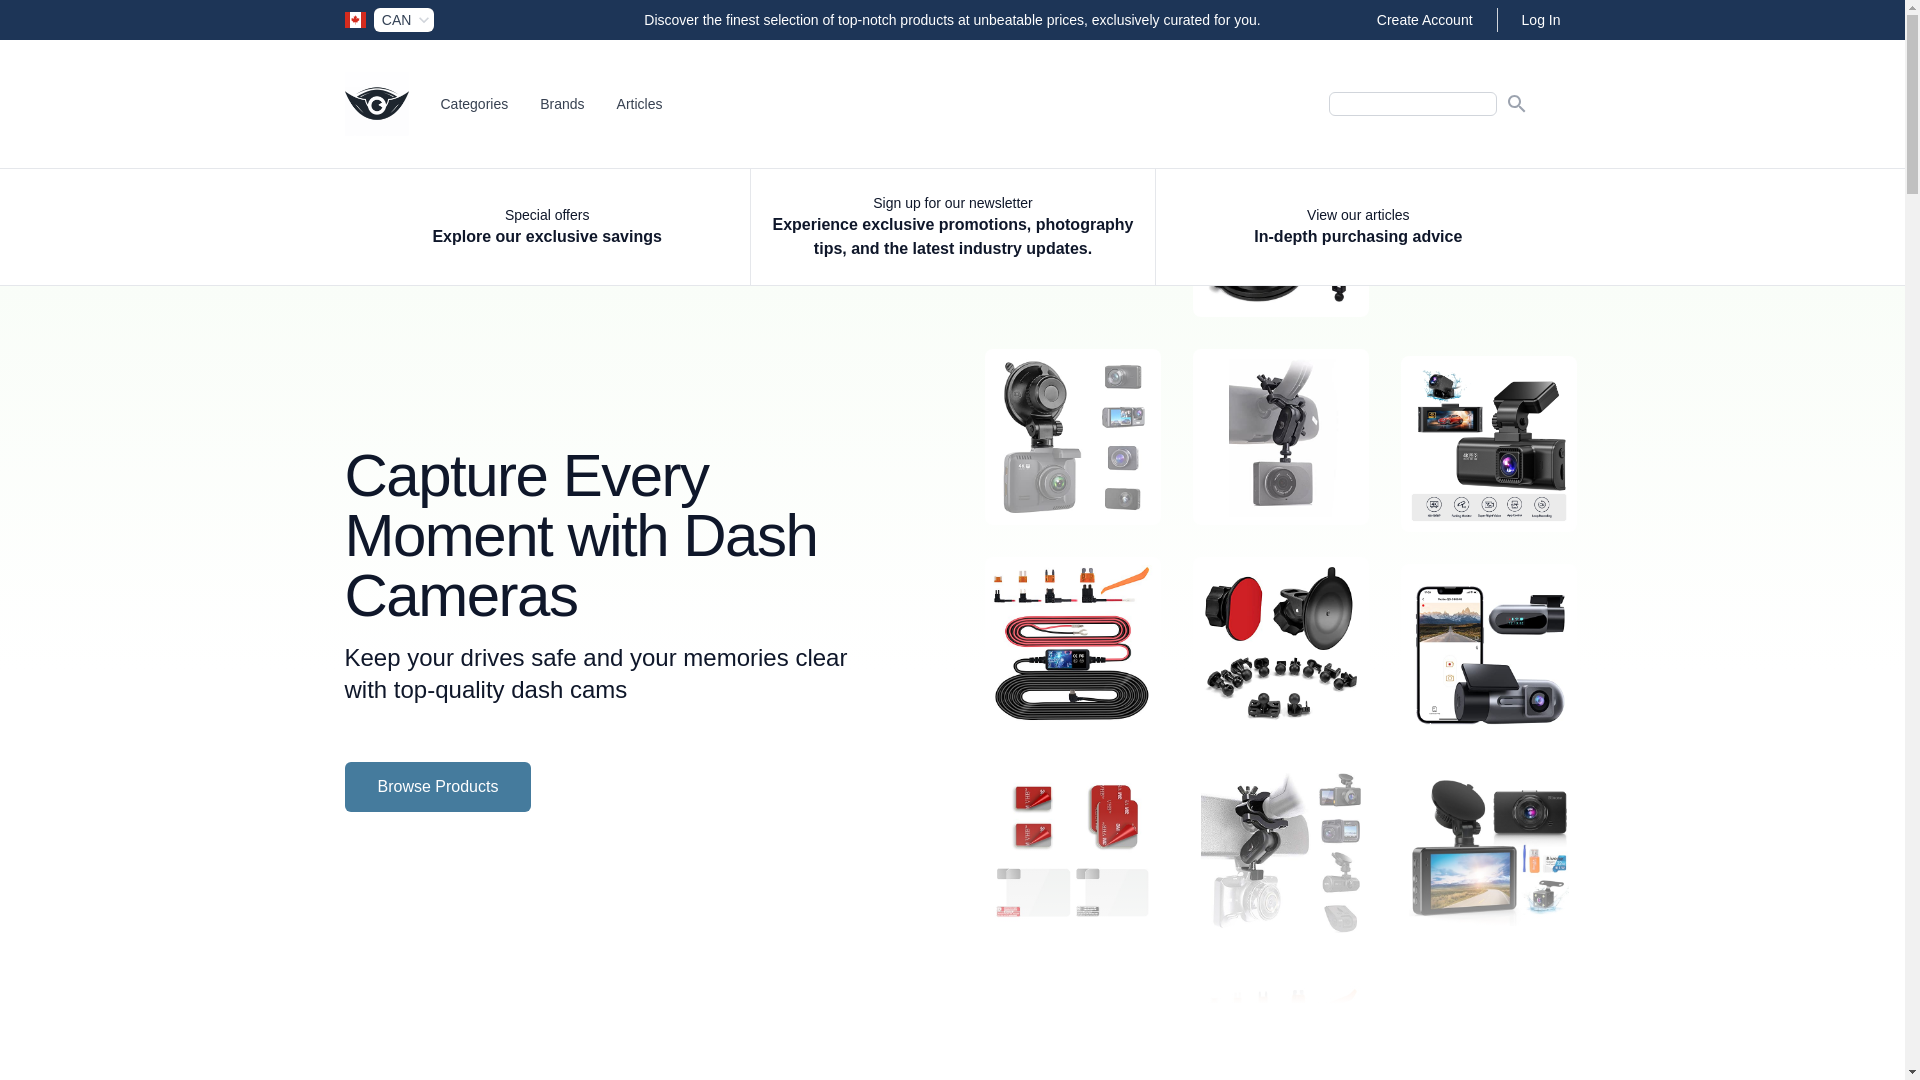Open newsletter sign-up promotion link
The width and height of the screenshot is (1920, 1080).
coord(952,227)
